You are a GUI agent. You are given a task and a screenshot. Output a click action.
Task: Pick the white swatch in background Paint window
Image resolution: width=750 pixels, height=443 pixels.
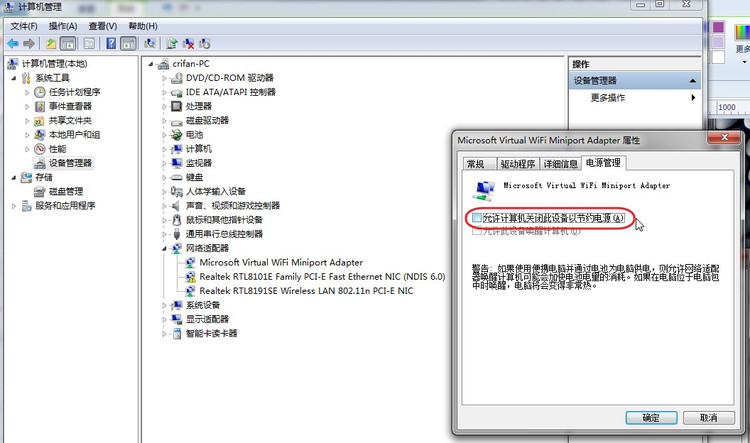(718, 57)
